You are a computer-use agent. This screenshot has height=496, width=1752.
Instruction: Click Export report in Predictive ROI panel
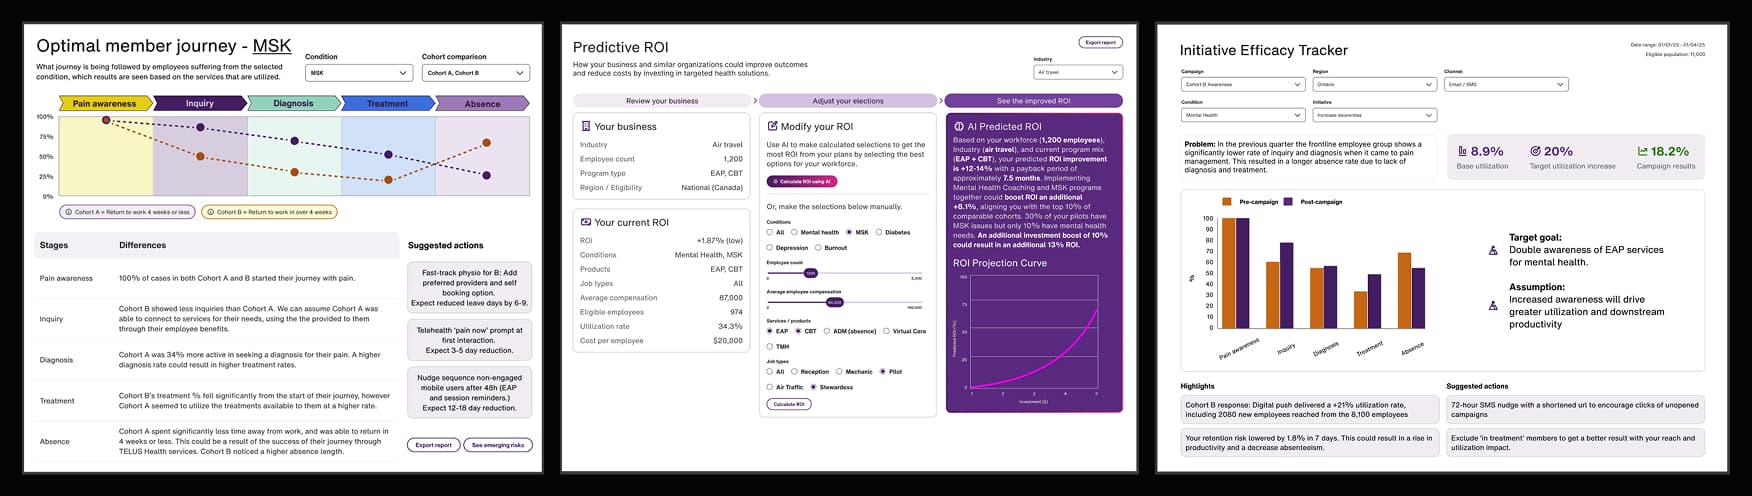[1101, 42]
